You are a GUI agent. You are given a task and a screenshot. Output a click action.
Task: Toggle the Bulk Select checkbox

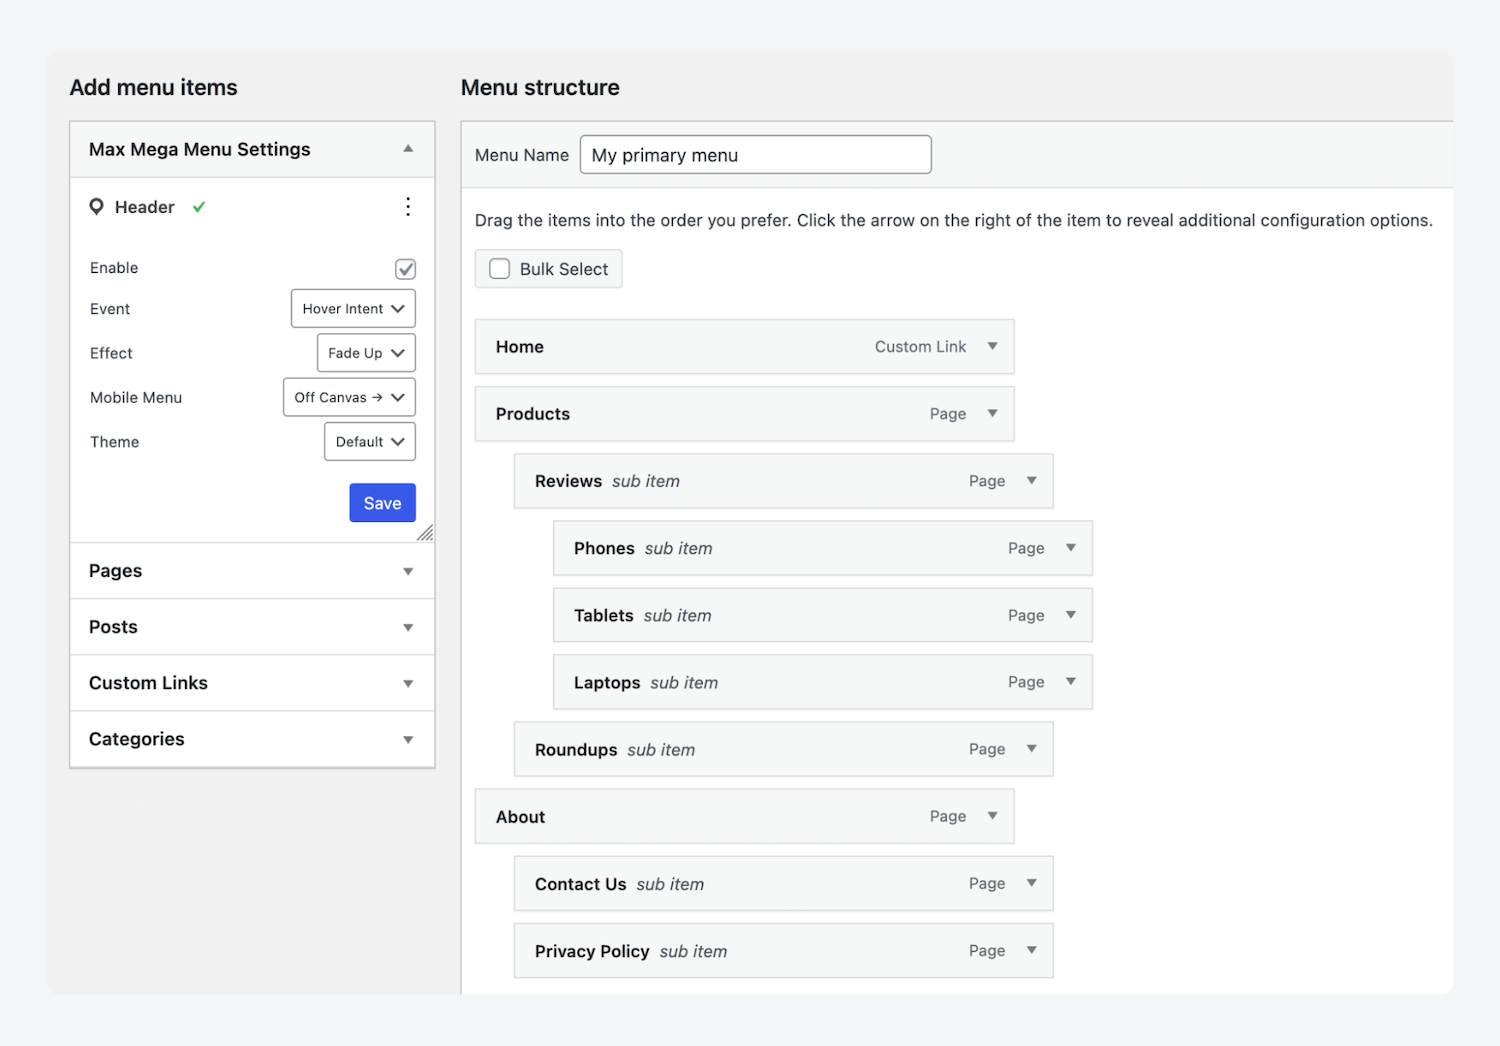pos(499,268)
